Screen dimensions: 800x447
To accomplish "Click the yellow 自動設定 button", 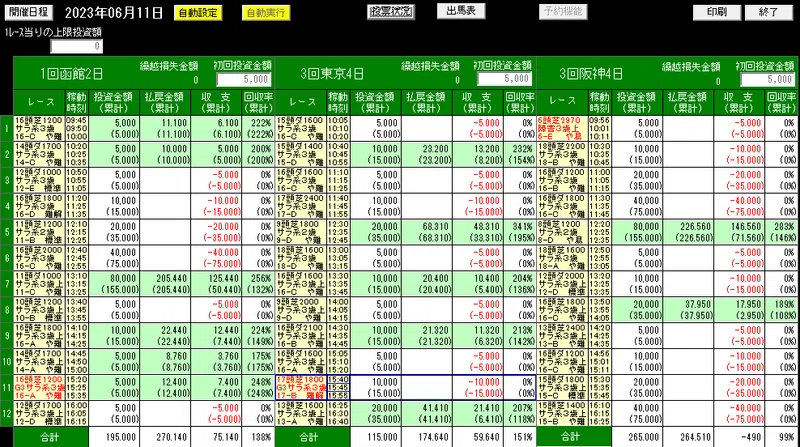I will pyautogui.click(x=198, y=13).
